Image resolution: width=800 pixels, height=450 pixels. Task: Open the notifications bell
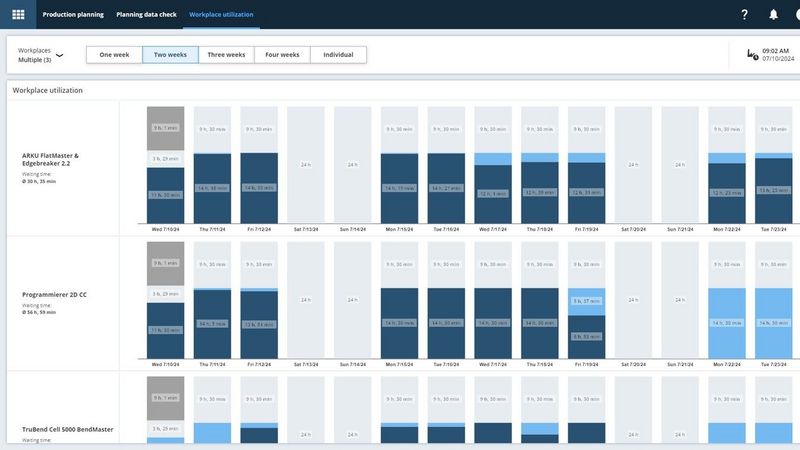click(773, 15)
